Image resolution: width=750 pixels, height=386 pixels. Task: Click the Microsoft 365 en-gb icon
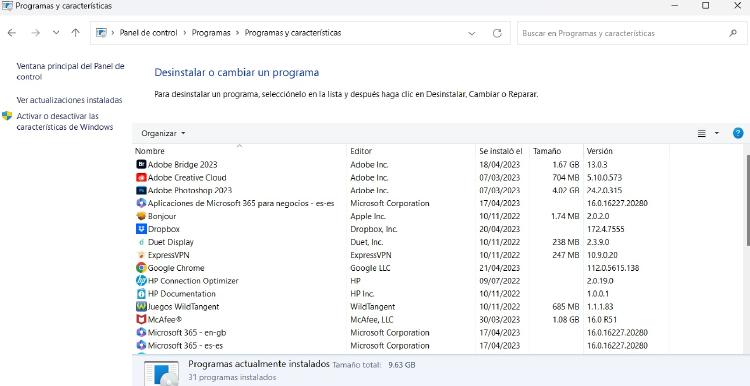click(x=141, y=332)
